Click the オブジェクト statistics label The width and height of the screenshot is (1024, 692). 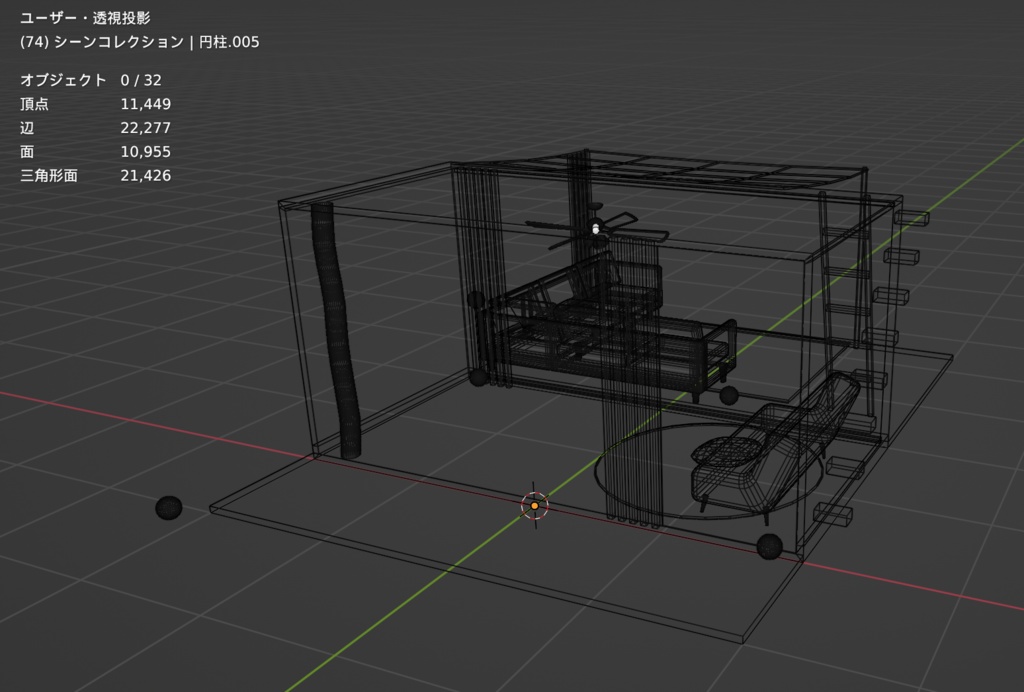click(63, 80)
